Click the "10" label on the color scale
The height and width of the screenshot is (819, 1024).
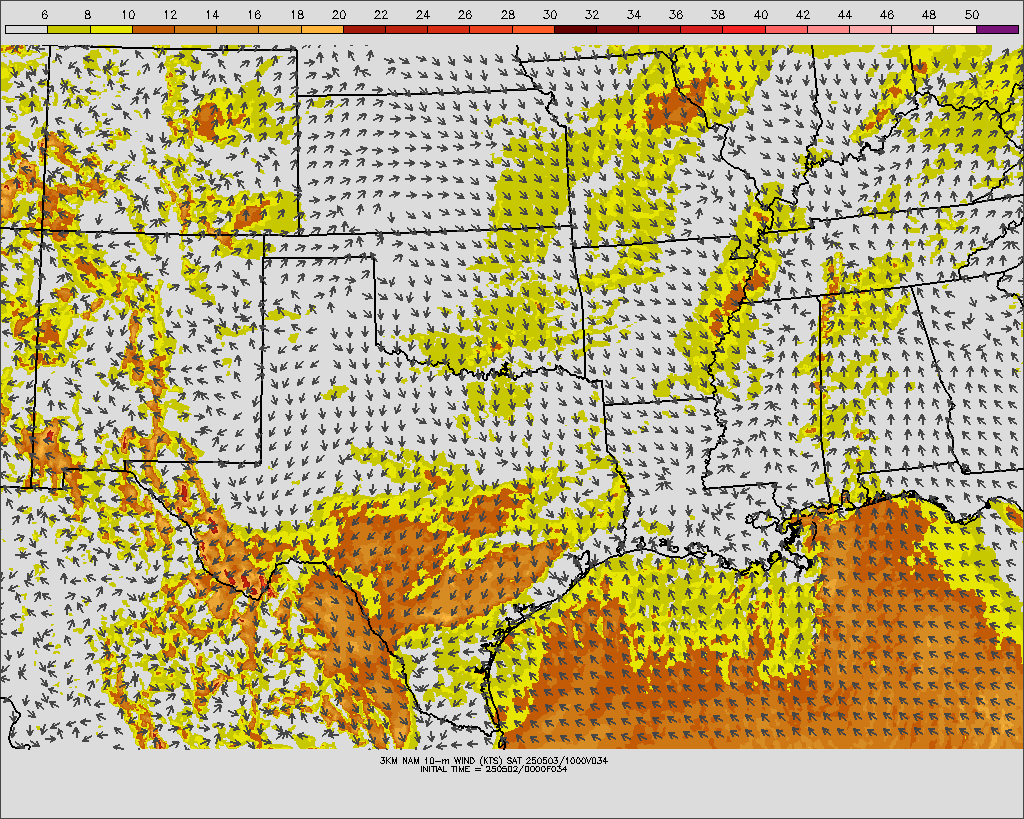tap(129, 14)
